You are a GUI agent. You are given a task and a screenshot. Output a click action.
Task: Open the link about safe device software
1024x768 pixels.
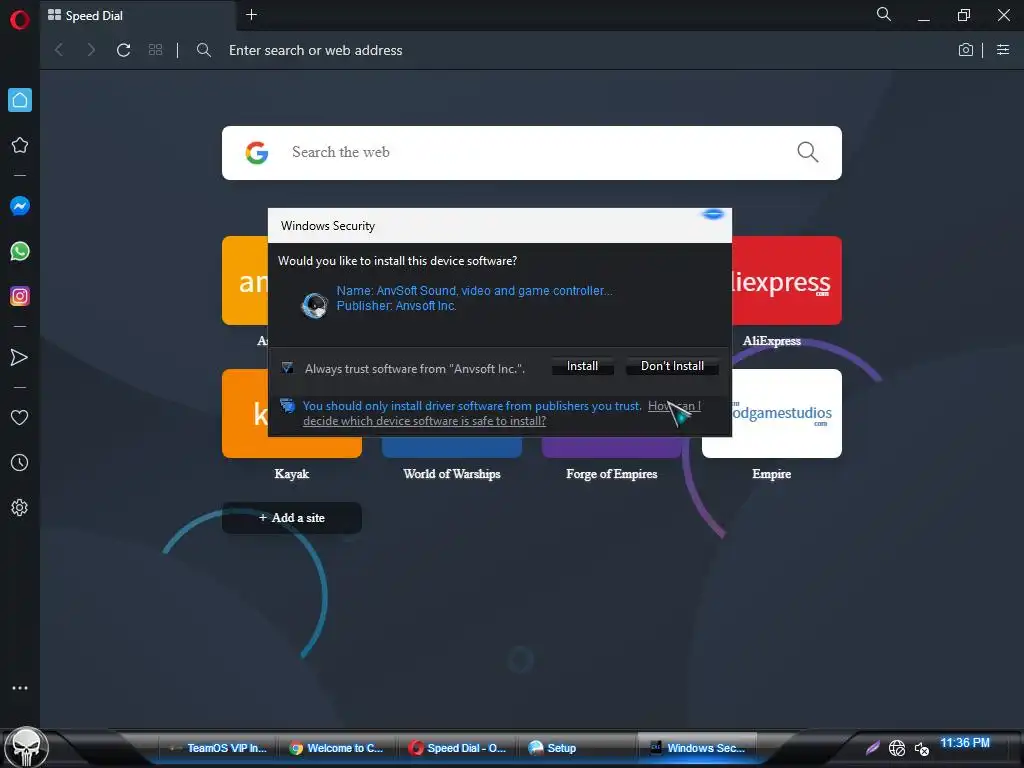pyautogui.click(x=502, y=413)
